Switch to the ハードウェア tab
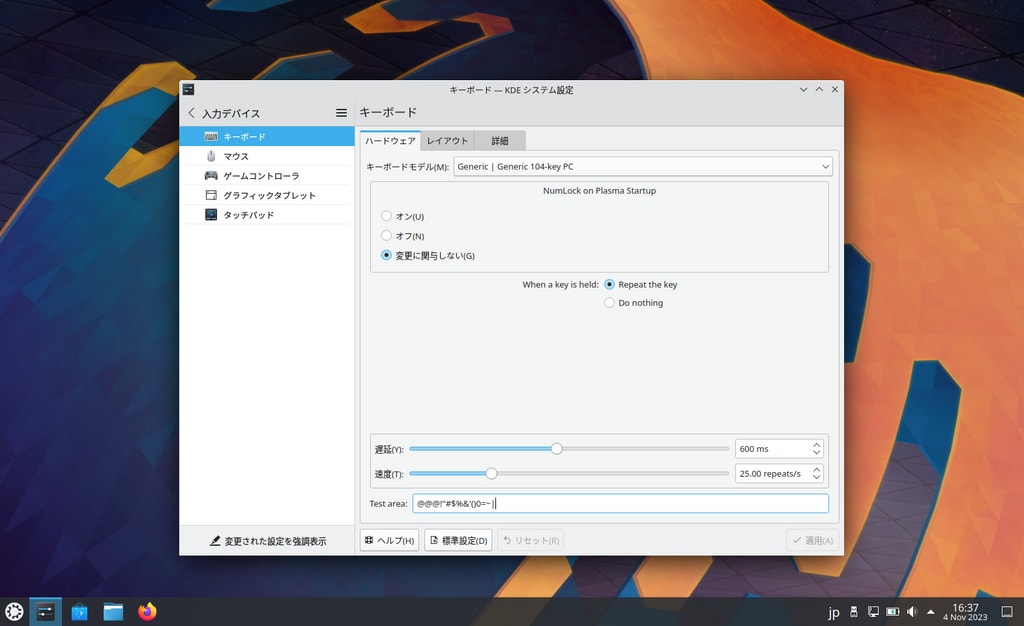 click(x=390, y=140)
